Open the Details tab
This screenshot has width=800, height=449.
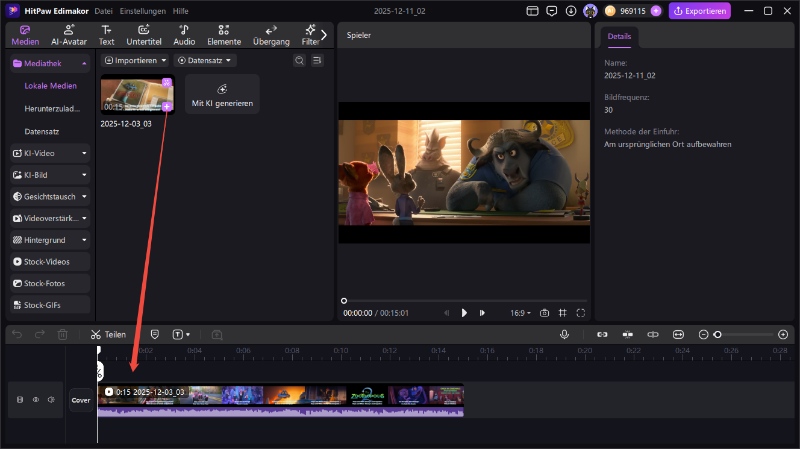pos(619,36)
